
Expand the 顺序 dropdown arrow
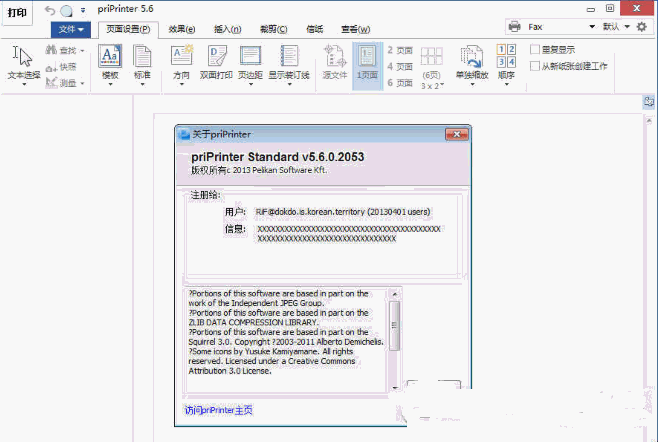pos(507,85)
